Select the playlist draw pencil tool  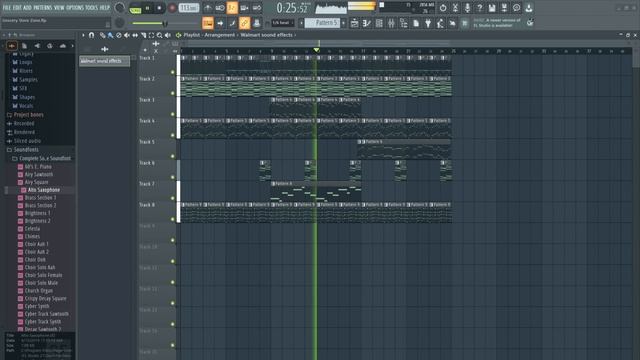pyautogui.click(x=102, y=36)
